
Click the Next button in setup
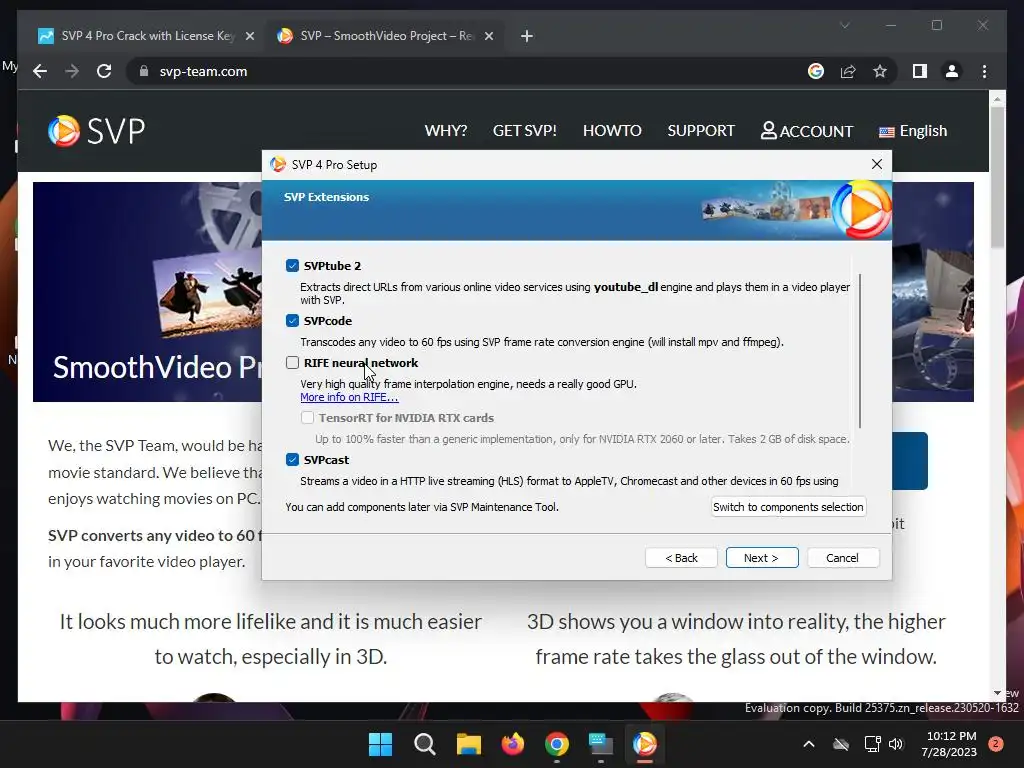pos(761,558)
